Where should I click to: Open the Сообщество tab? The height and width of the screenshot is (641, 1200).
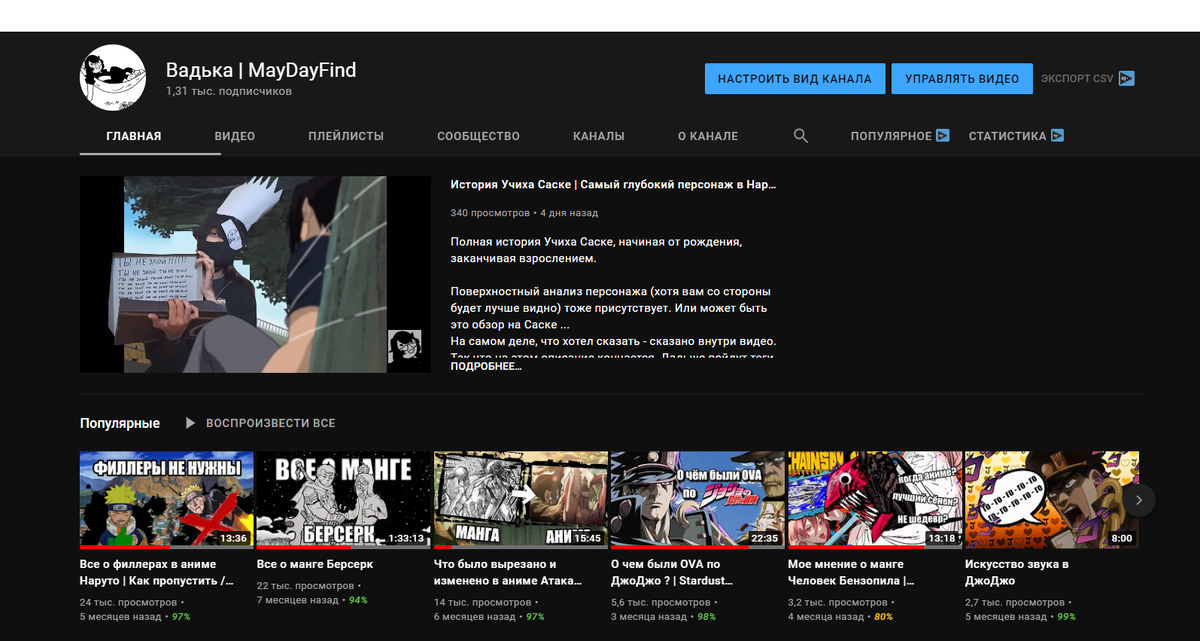pos(479,136)
